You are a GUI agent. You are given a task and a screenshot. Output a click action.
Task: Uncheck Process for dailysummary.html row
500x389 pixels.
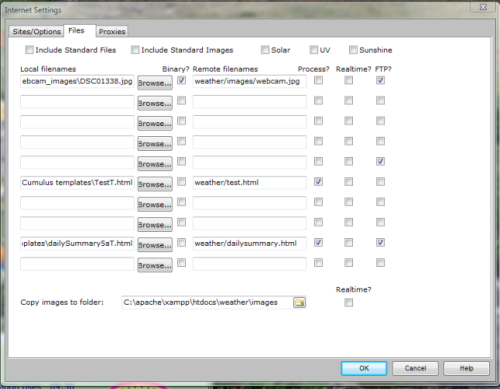[318, 242]
